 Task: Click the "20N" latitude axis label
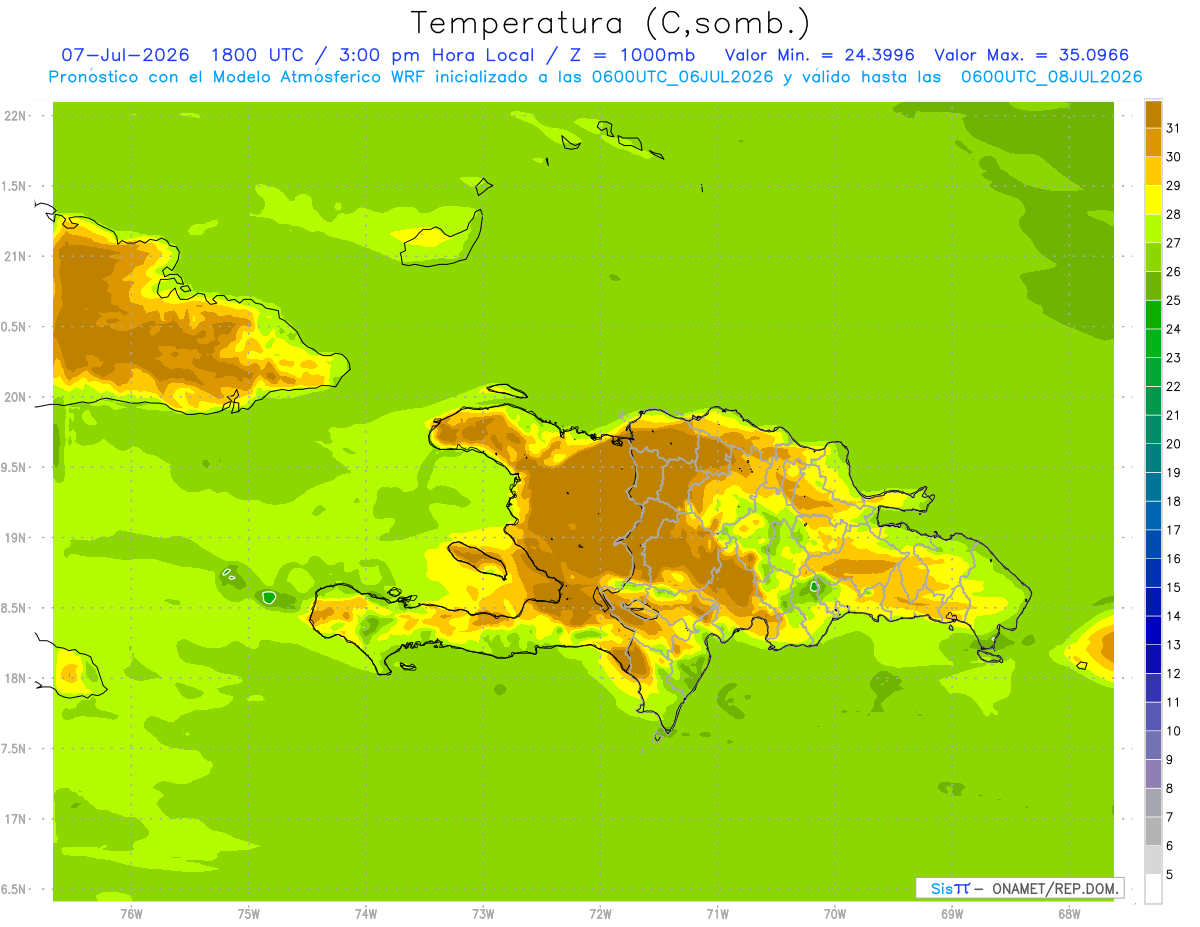(15, 397)
